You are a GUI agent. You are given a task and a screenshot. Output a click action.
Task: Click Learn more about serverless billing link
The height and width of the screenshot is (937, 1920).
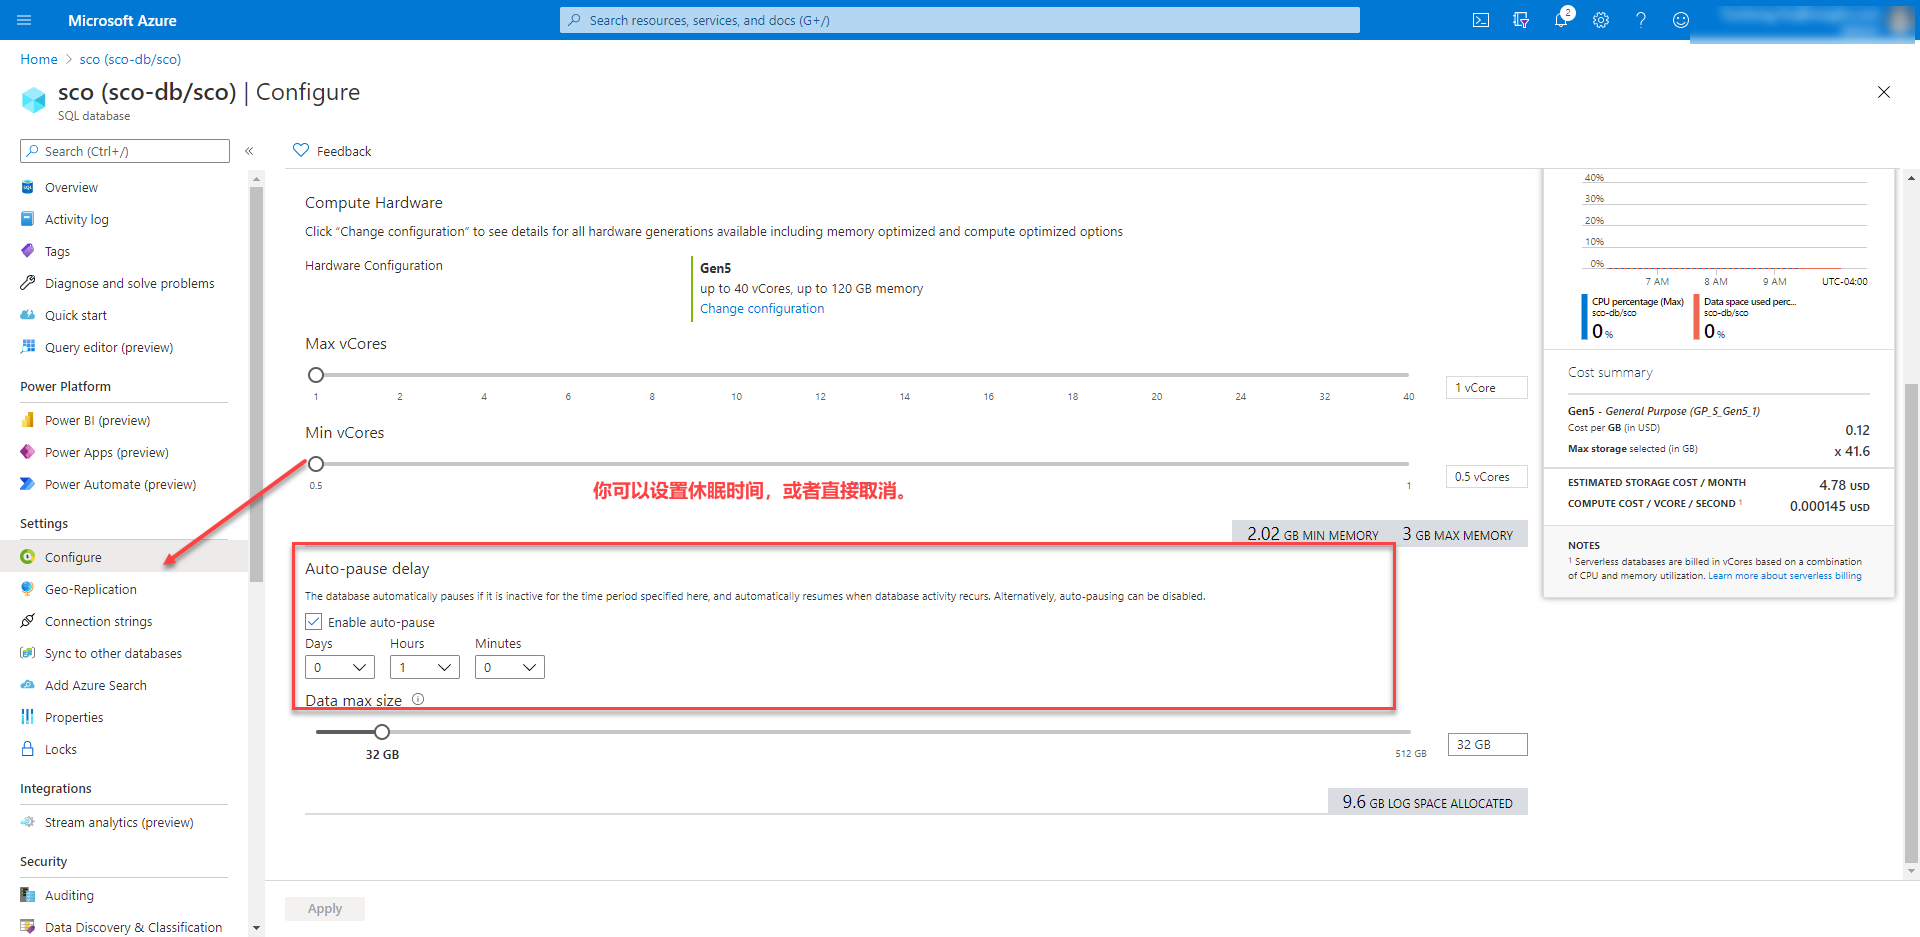pyautogui.click(x=1785, y=576)
